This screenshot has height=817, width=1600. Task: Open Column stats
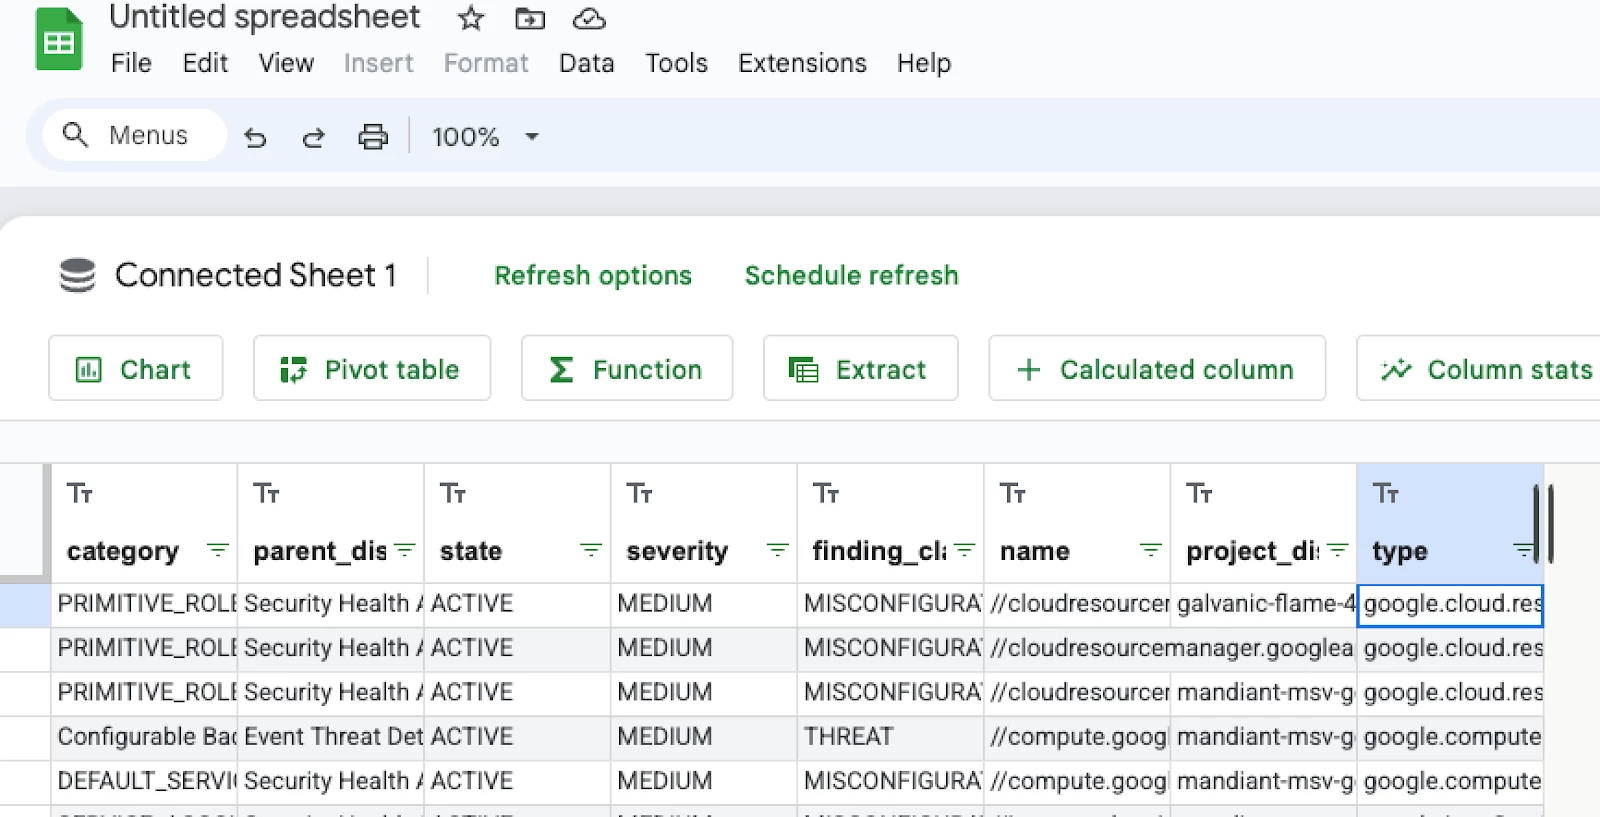(1480, 369)
